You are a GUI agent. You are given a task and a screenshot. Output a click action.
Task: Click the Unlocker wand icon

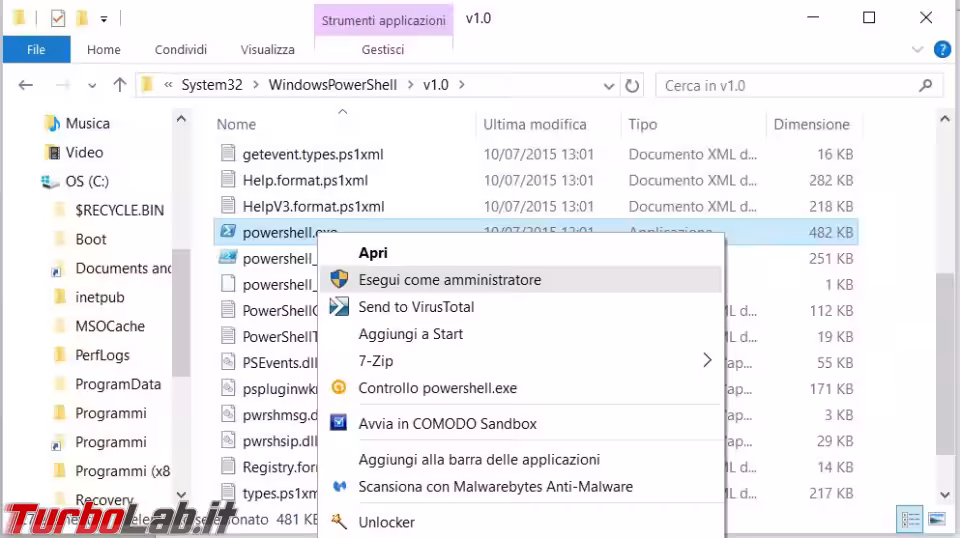tap(339, 521)
